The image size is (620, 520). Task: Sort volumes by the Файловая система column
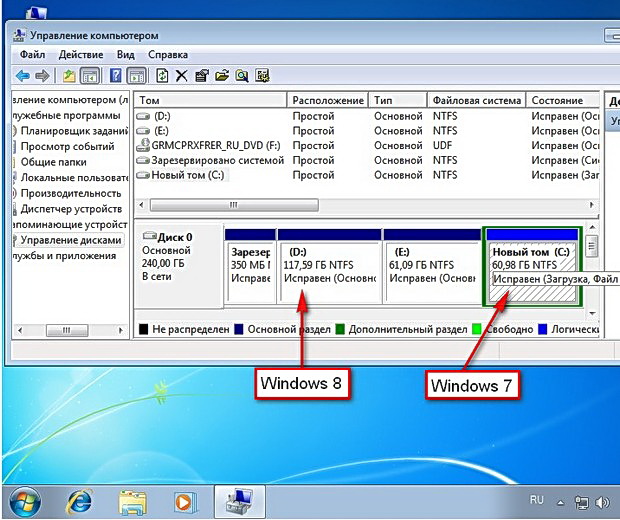[477, 101]
